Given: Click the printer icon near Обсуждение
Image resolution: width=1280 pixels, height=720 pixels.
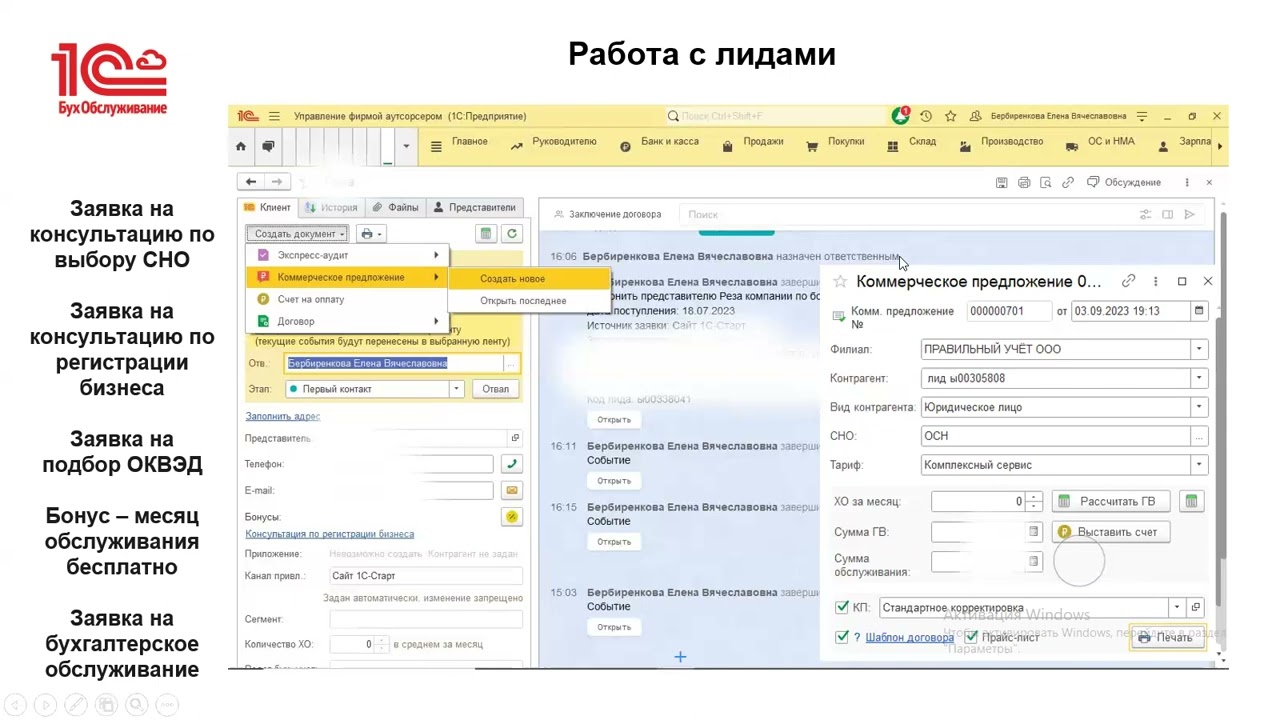Looking at the screenshot, I should click(1024, 183).
